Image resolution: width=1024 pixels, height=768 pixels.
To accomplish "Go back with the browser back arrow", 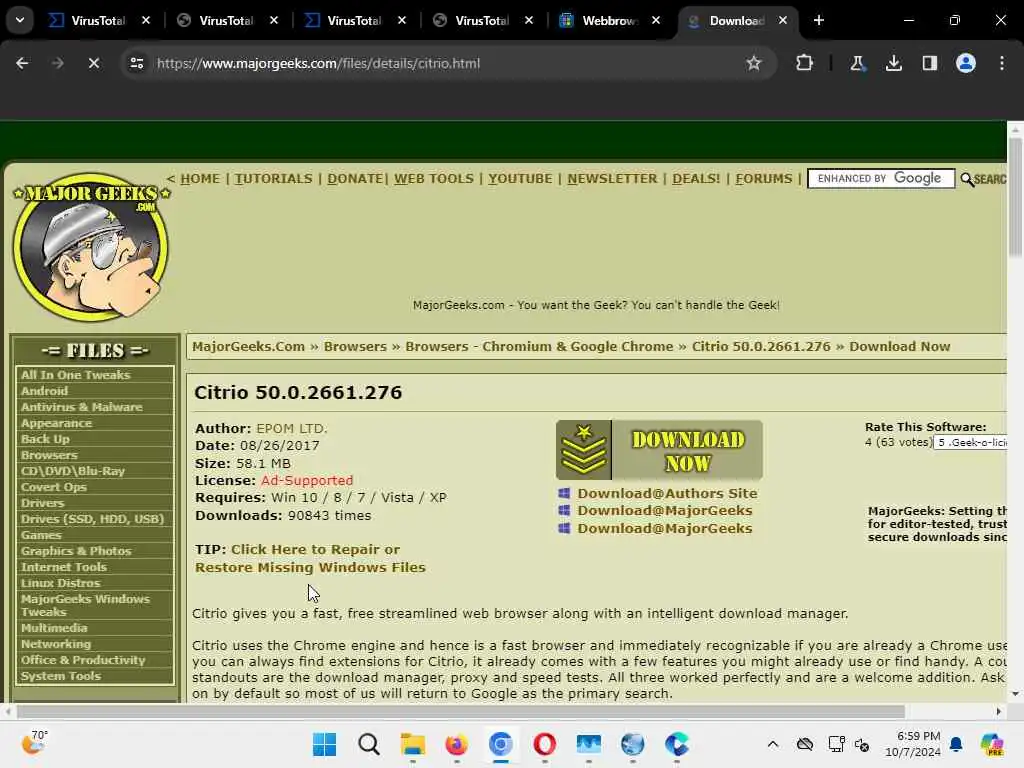I will click(x=22, y=63).
